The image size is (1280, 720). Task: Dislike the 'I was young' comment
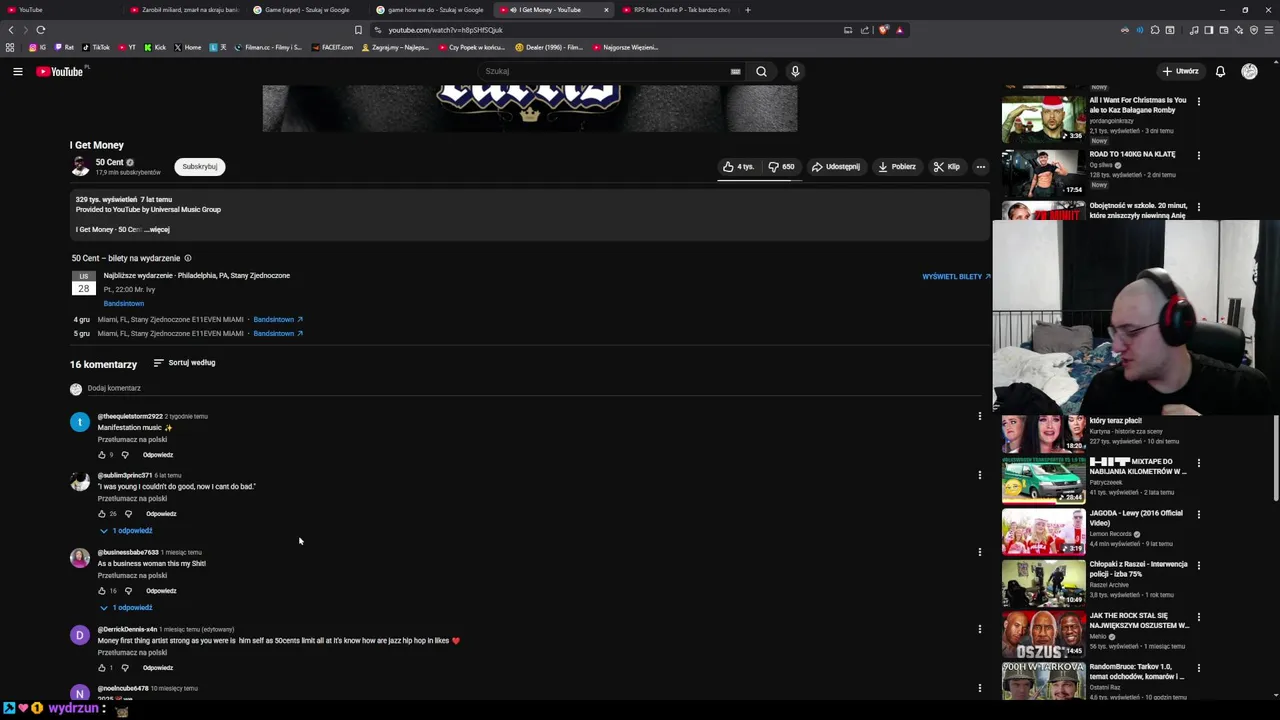128,514
